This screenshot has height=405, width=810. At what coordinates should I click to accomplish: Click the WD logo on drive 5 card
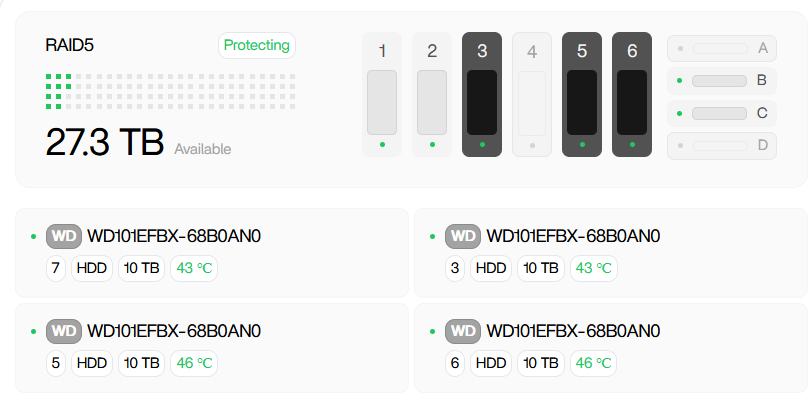[64, 331]
